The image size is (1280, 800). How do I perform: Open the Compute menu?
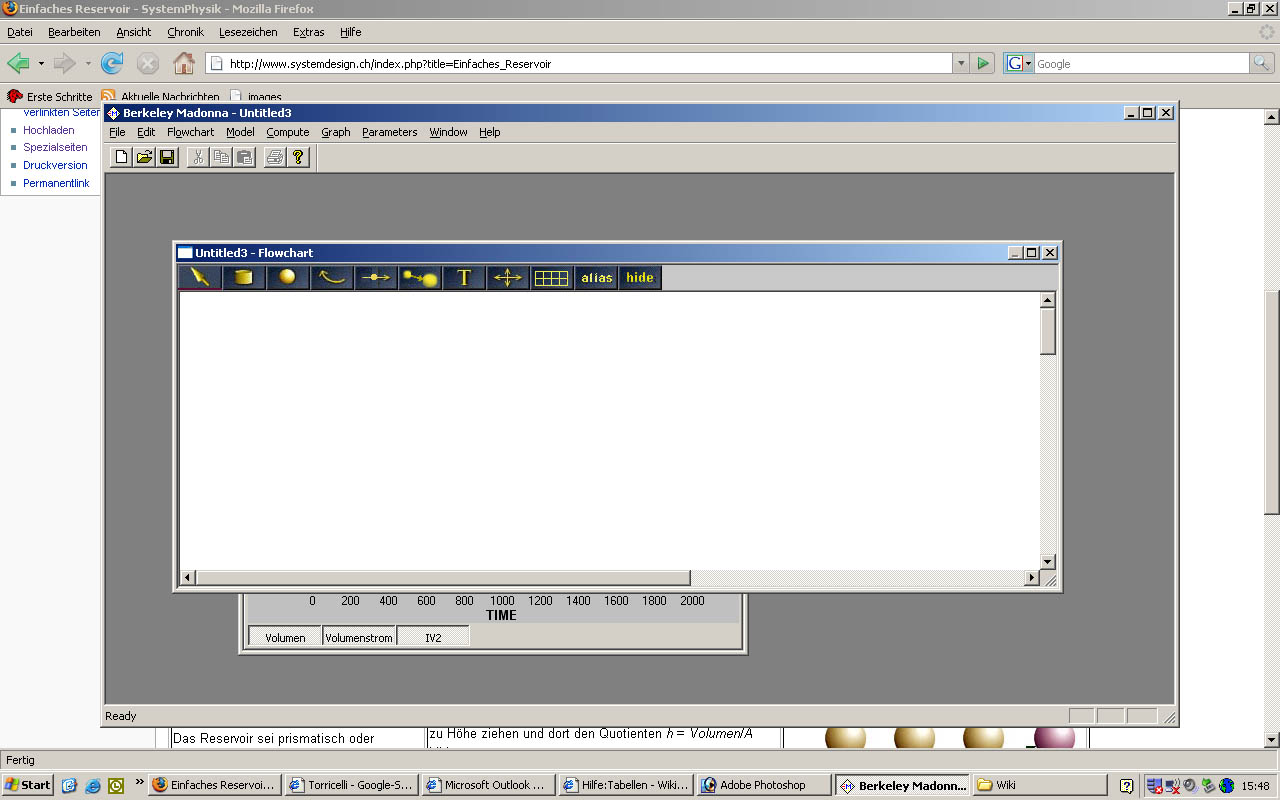(288, 132)
